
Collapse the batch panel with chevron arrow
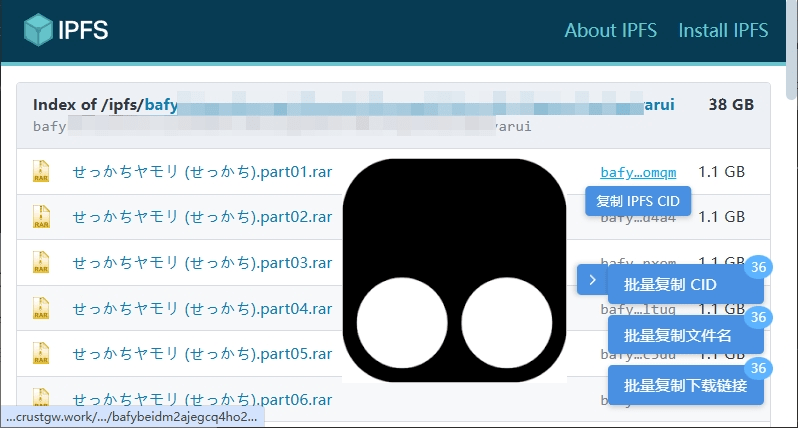592,279
